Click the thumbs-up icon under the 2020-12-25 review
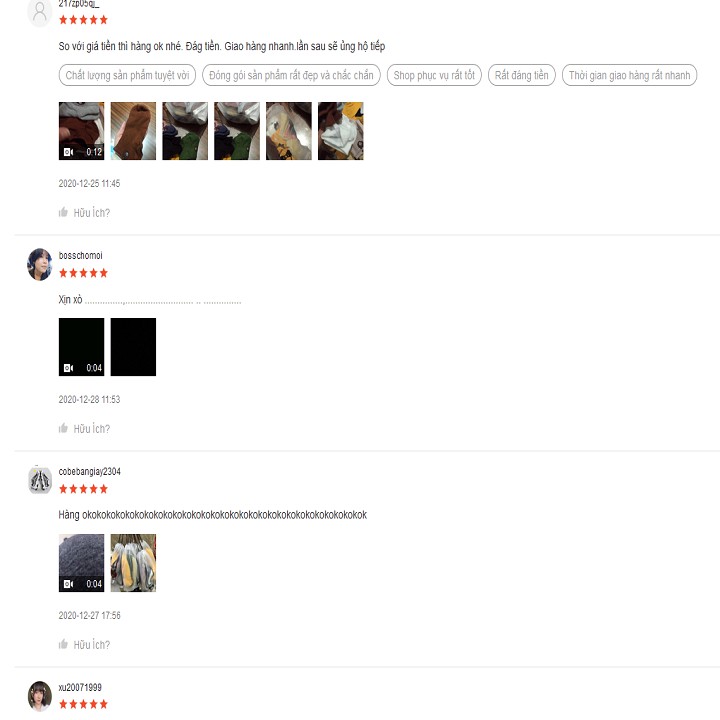 (x=63, y=212)
